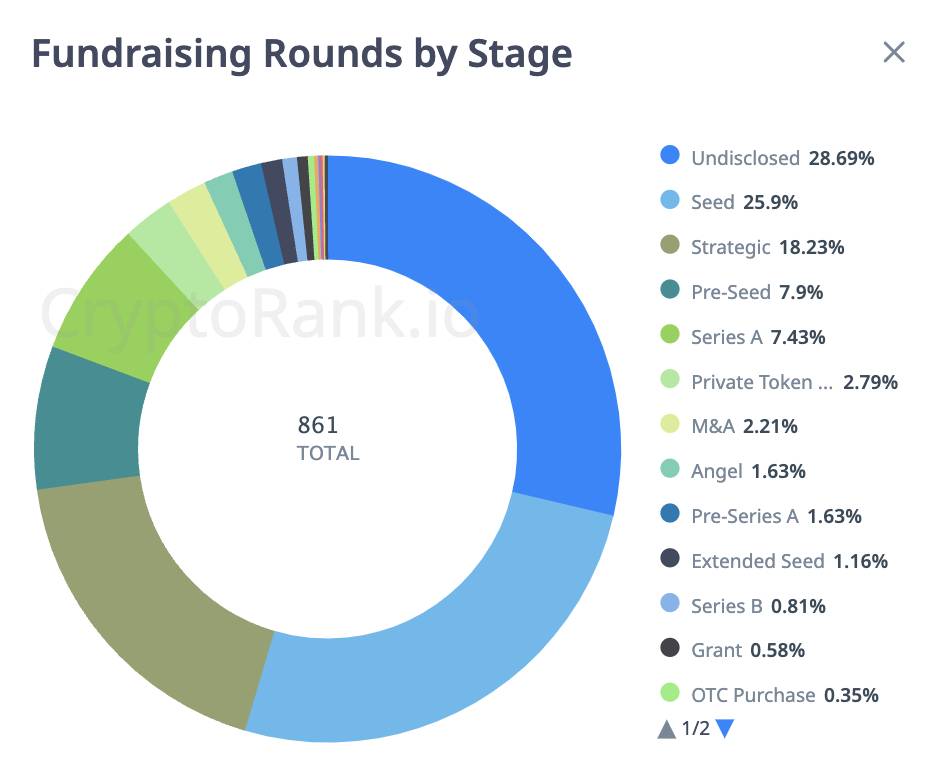Close the Fundraising Rounds by Stage panel
This screenshot has width=942, height=780.
pos(893,53)
